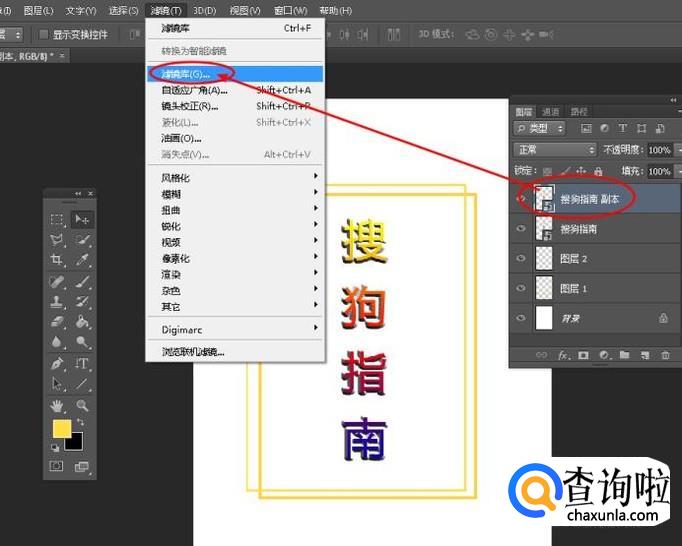Image resolution: width=682 pixels, height=546 pixels.
Task: Enable the 显示变换控件 checkbox
Action: pyautogui.click(x=44, y=34)
